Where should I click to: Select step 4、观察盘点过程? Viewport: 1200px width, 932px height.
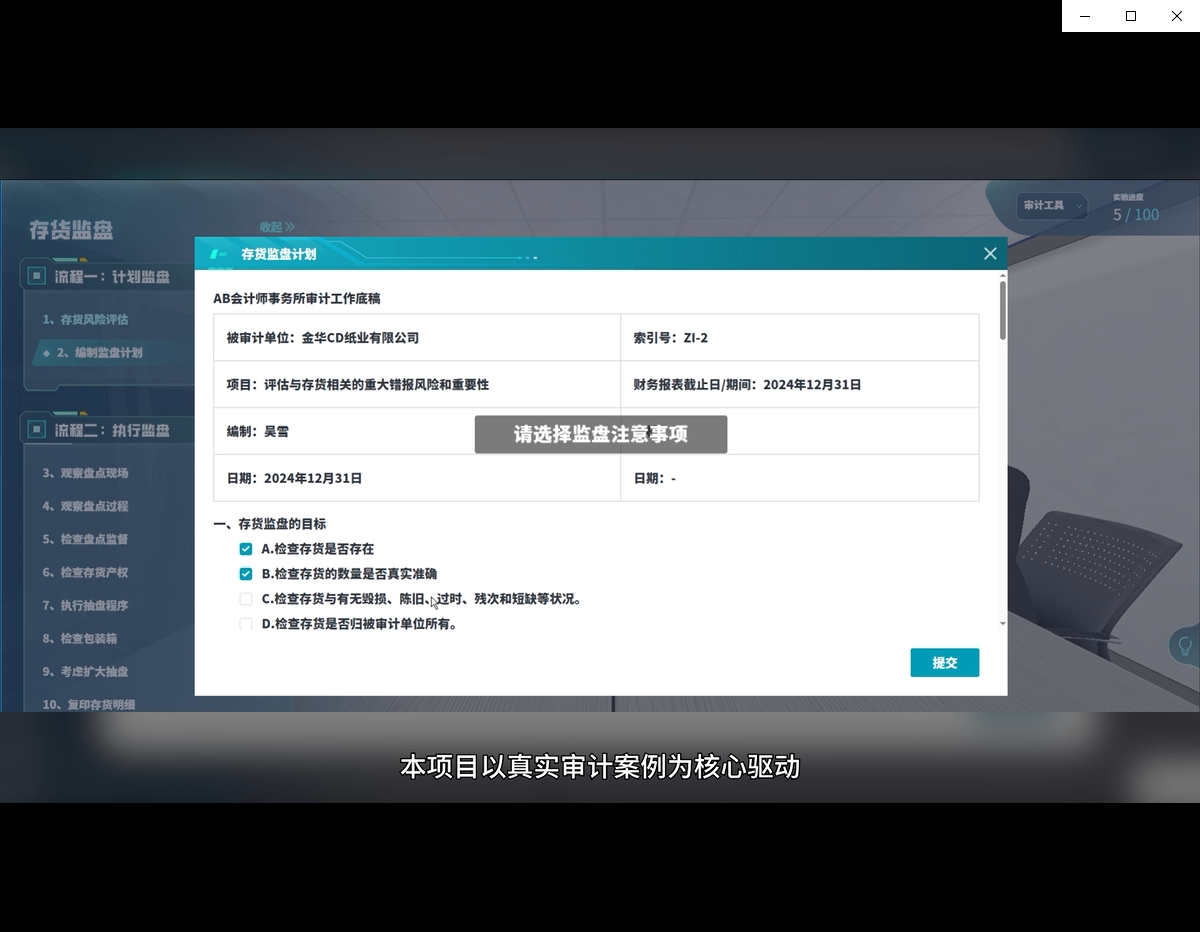tap(85, 506)
